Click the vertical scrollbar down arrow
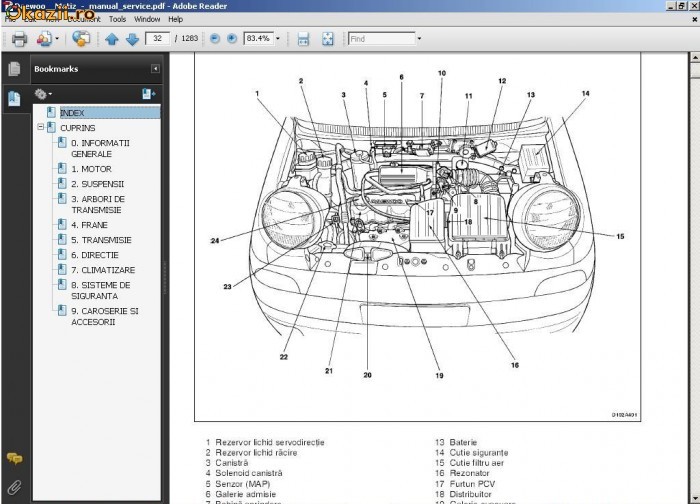Screen dimensions: 700x504 click(x=695, y=499)
